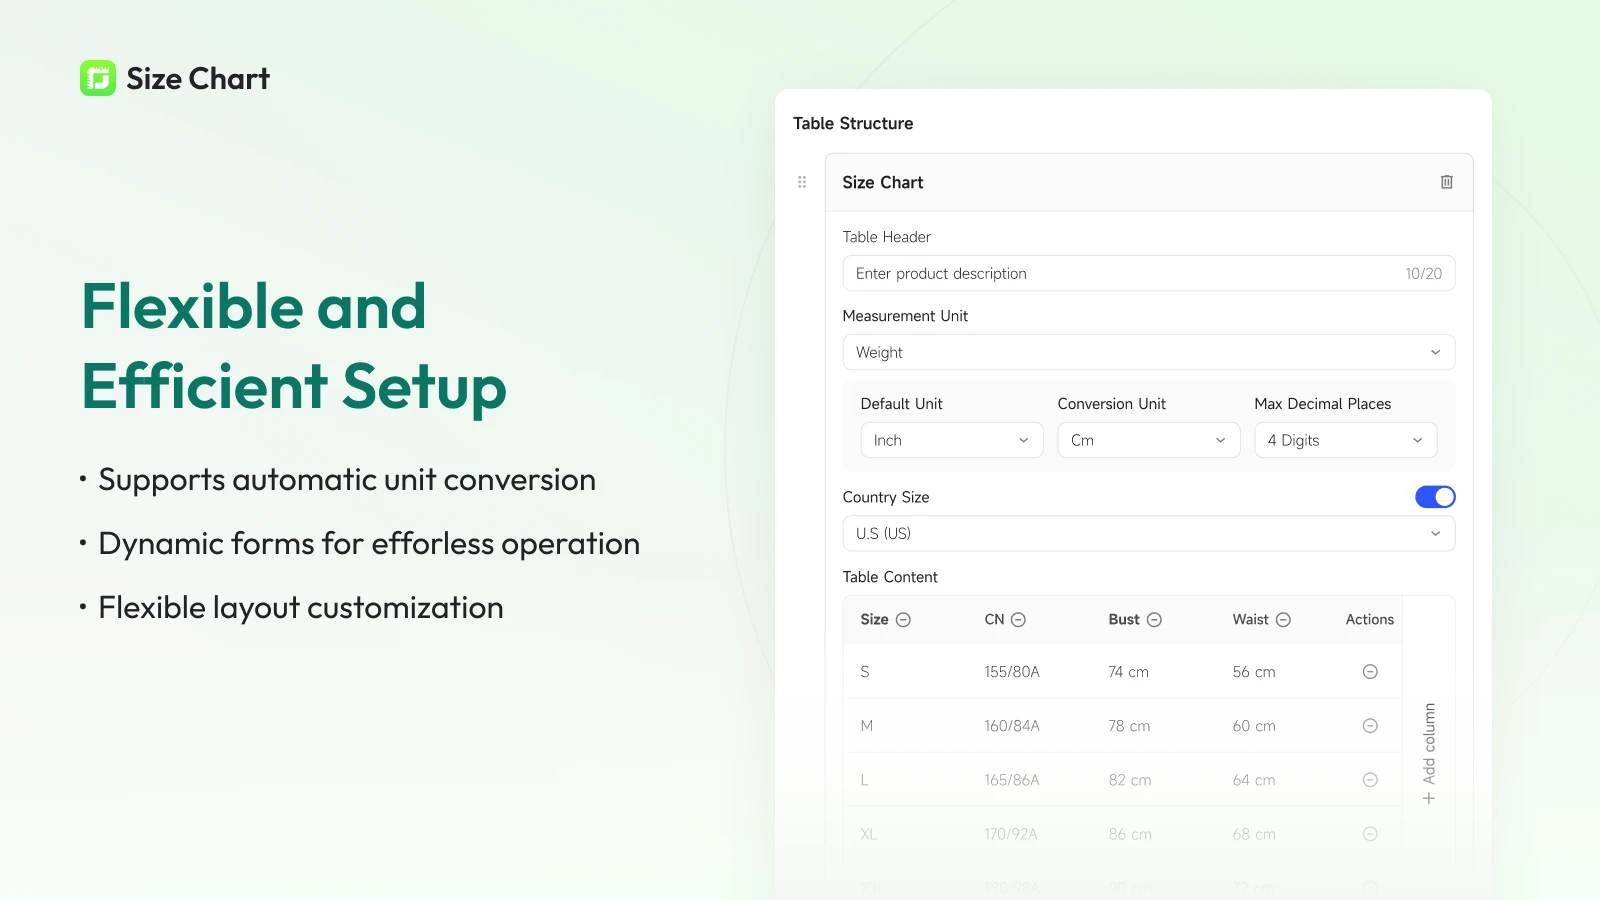Click the Size Chart block title
The width and height of the screenshot is (1600, 900).
(x=883, y=182)
